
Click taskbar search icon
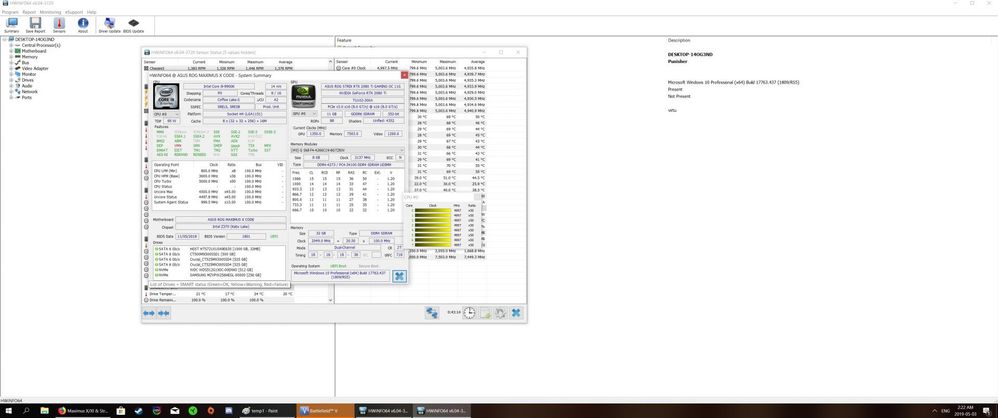point(27,411)
